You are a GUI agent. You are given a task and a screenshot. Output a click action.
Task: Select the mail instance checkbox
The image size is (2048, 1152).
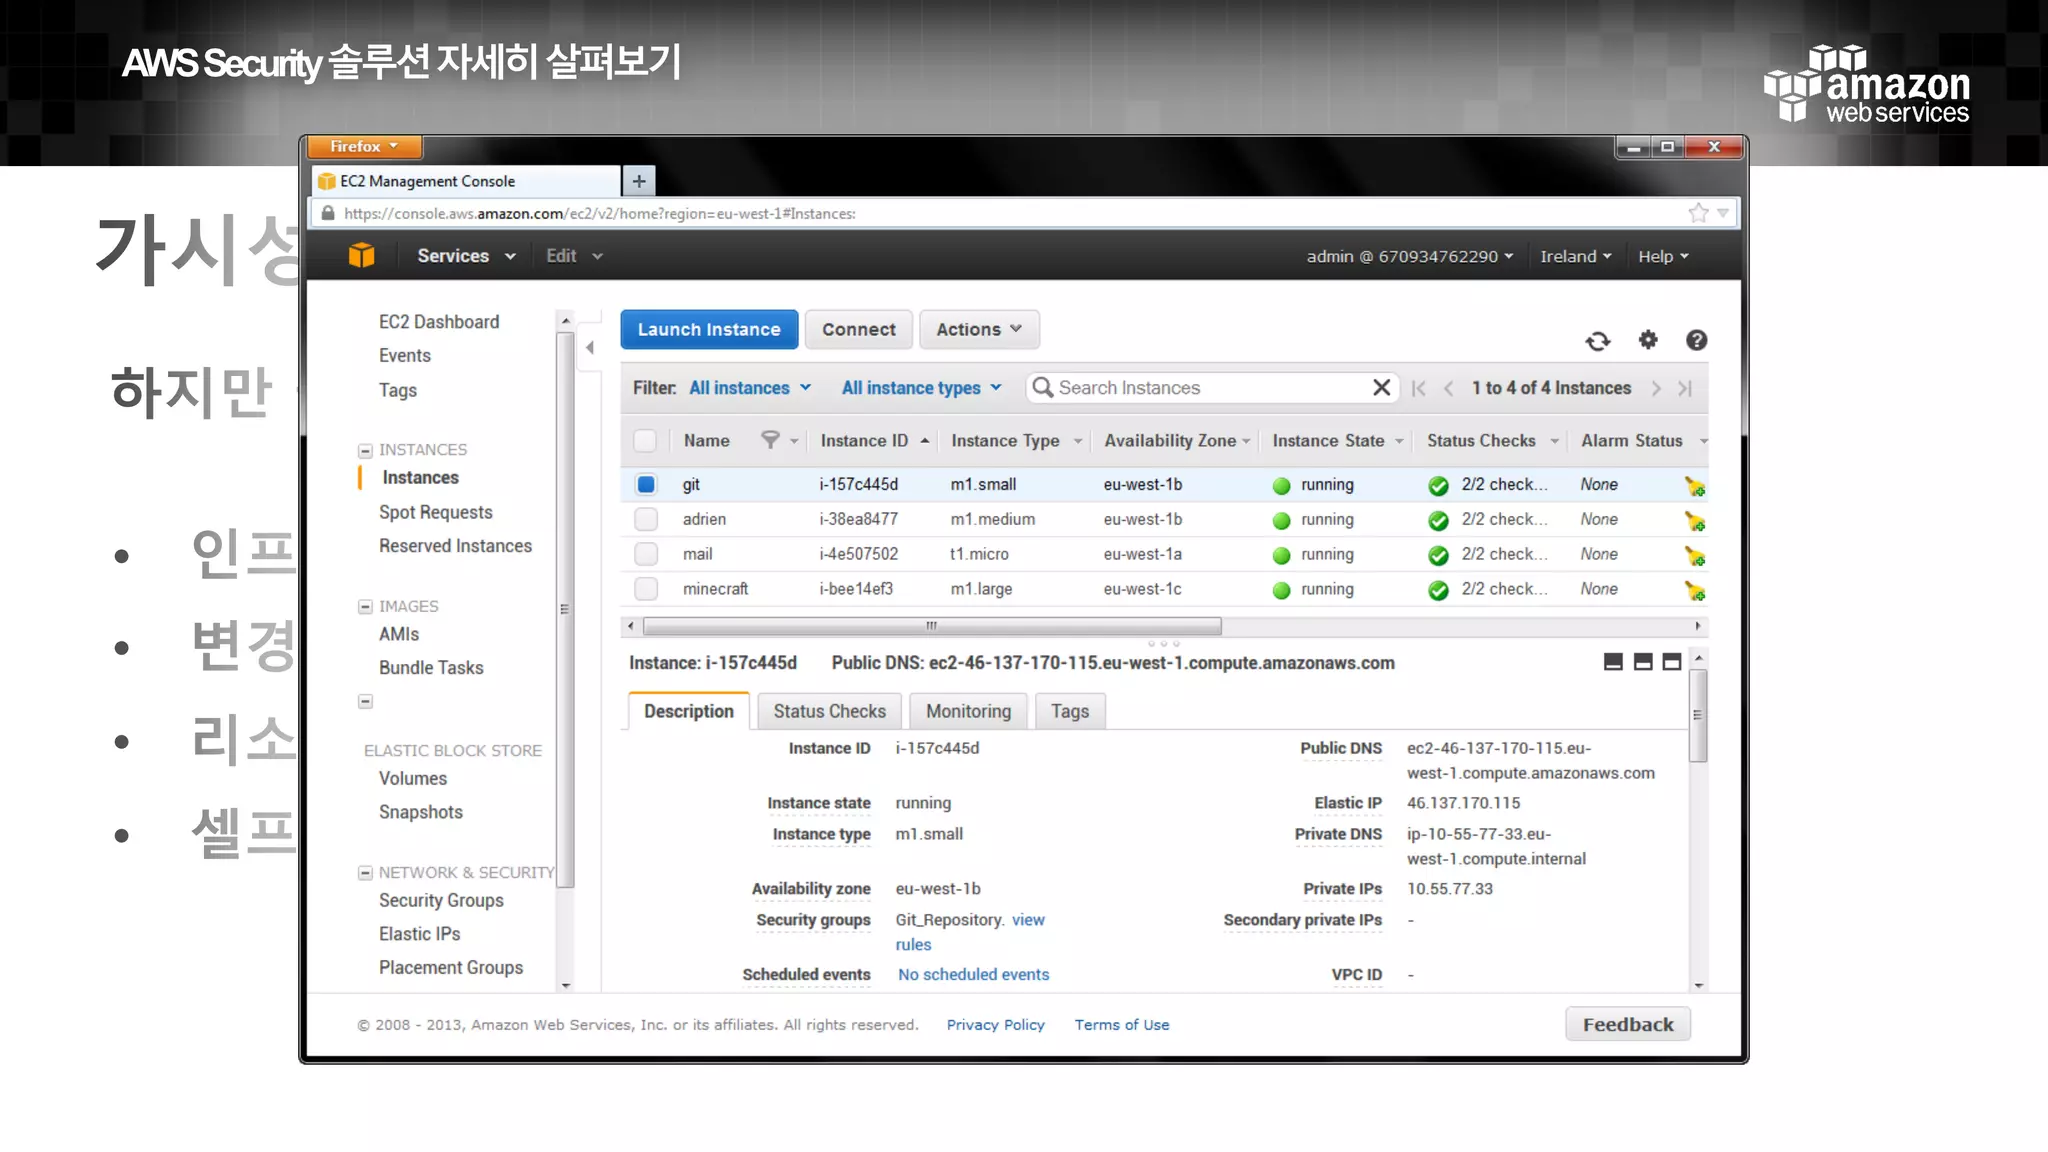(646, 554)
